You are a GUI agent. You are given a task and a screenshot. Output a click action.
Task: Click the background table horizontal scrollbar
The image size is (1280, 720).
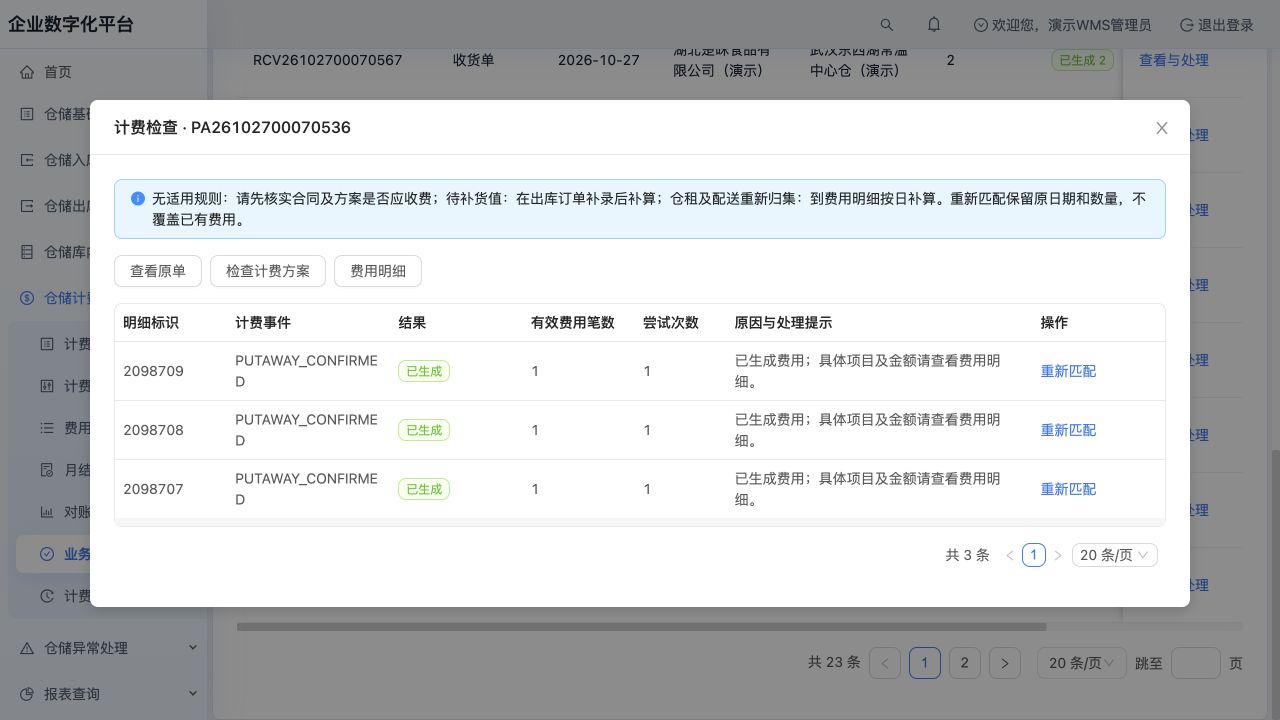tap(641, 627)
